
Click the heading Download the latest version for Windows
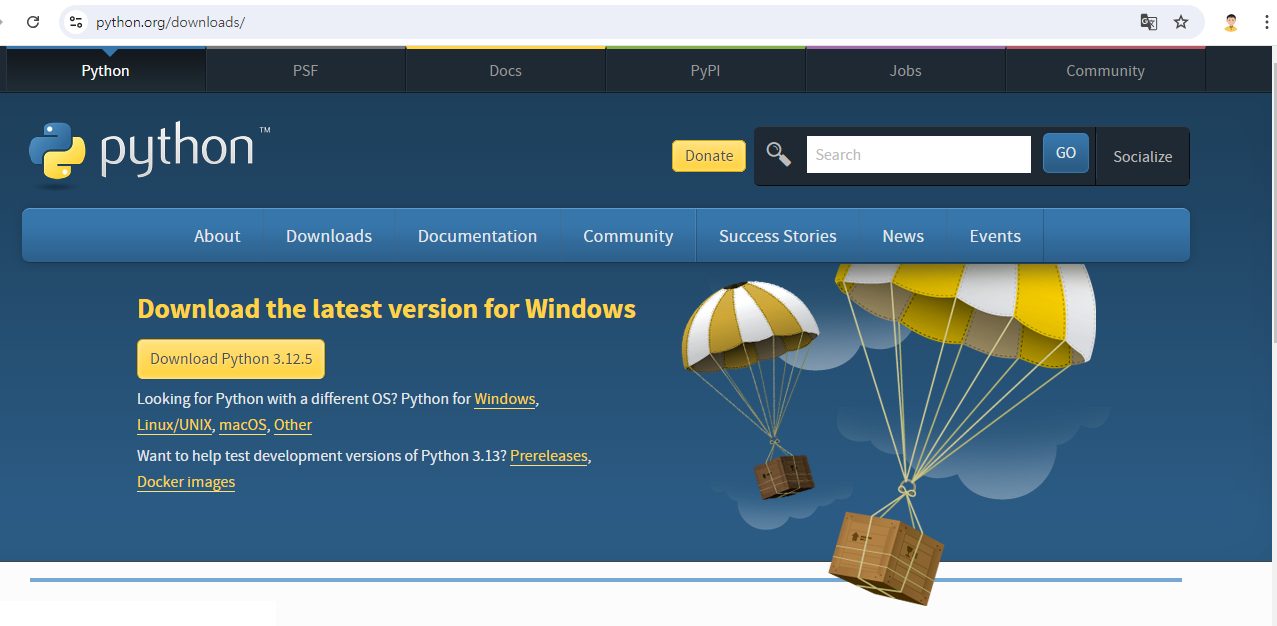[386, 308]
